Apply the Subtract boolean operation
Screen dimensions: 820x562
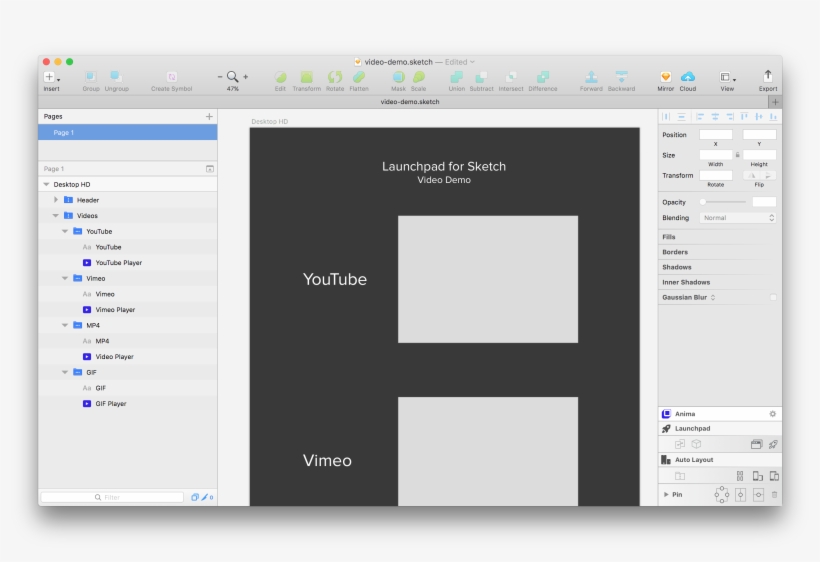tap(481, 77)
